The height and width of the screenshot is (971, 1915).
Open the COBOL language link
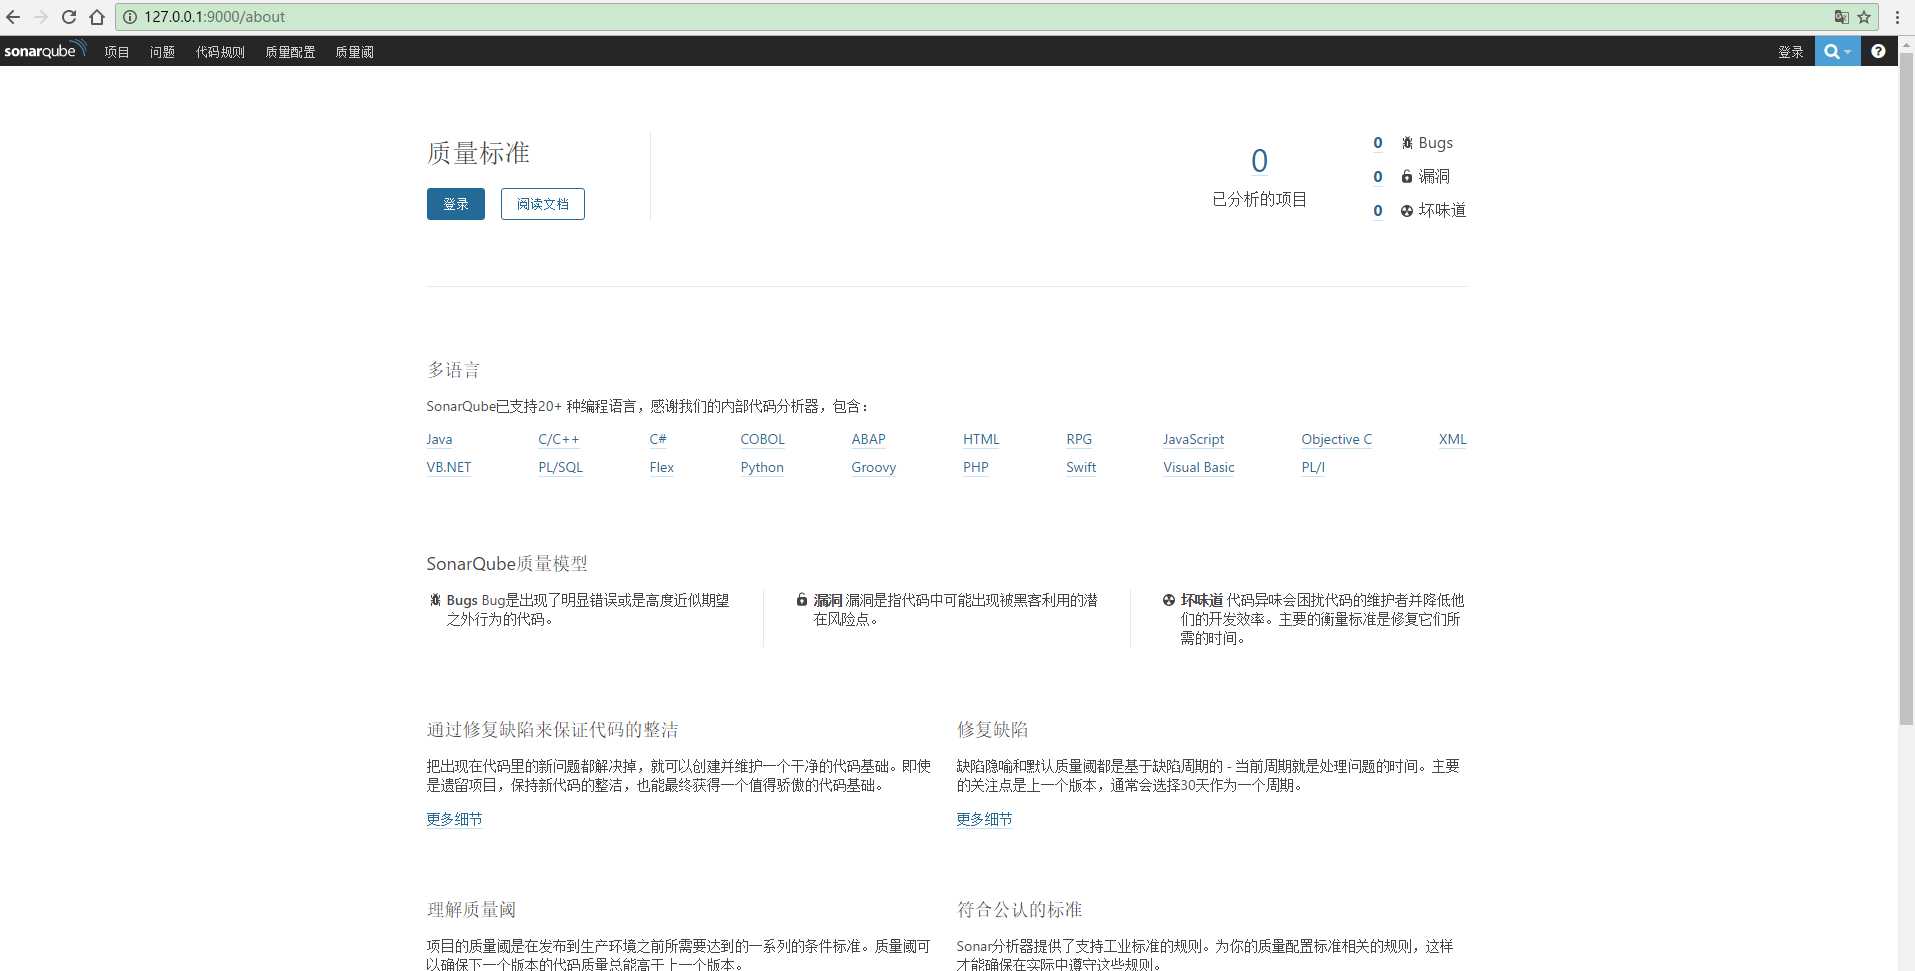pos(762,439)
